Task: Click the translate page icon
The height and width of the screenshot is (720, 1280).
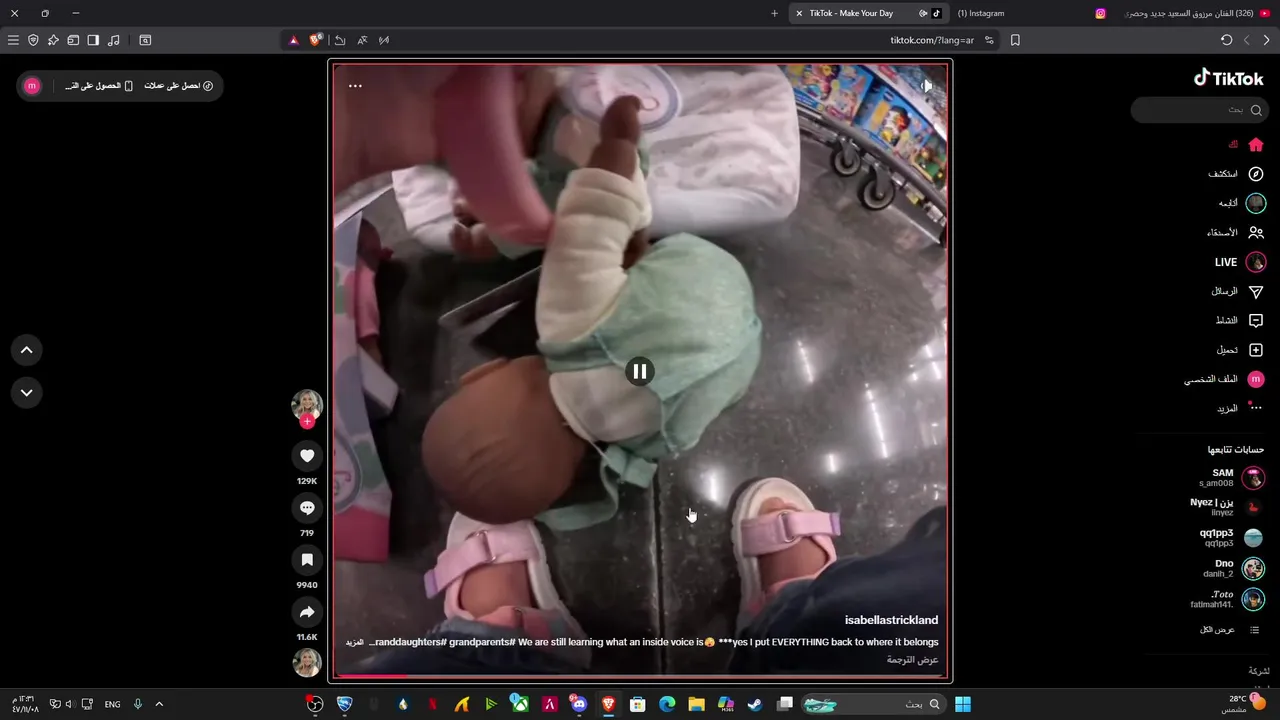Action: pyautogui.click(x=362, y=40)
